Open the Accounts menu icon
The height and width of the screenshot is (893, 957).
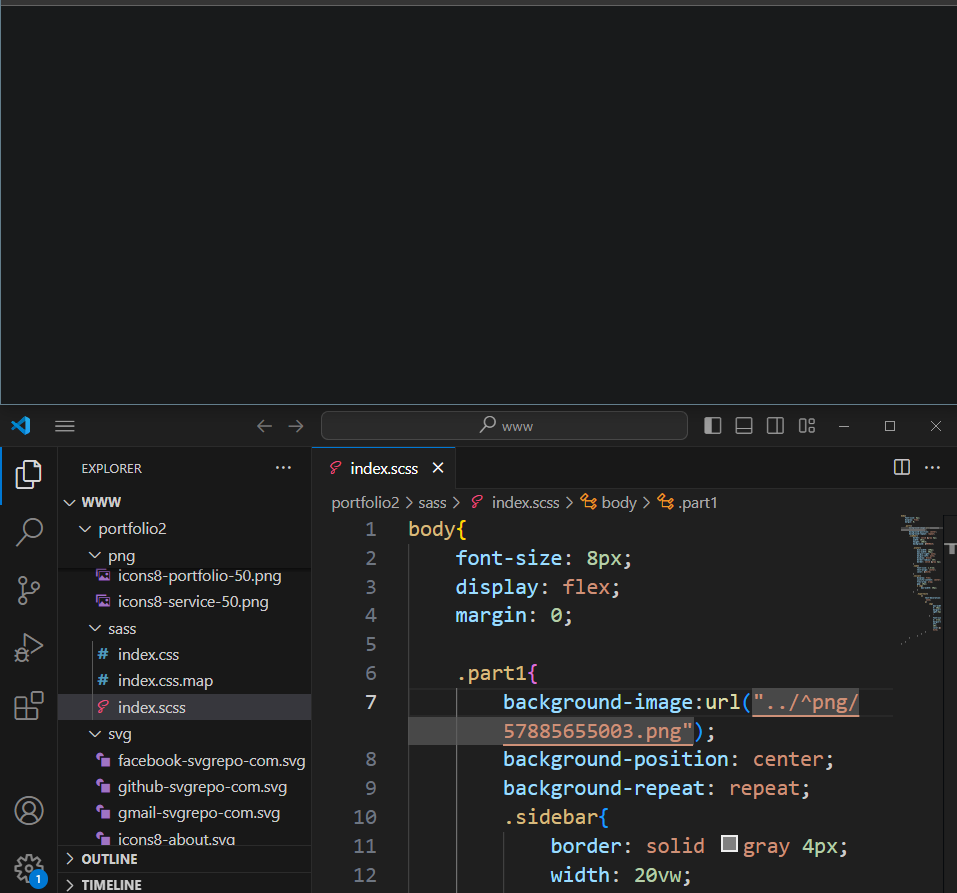[29, 811]
